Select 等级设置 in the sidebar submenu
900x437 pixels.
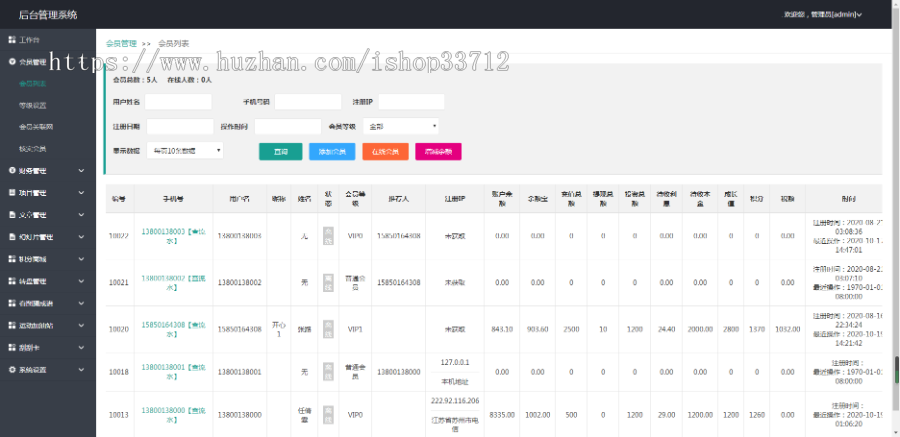coord(32,106)
